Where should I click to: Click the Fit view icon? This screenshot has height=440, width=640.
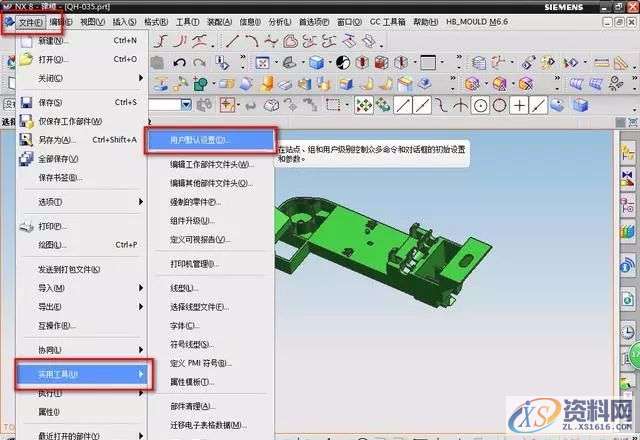[262, 63]
